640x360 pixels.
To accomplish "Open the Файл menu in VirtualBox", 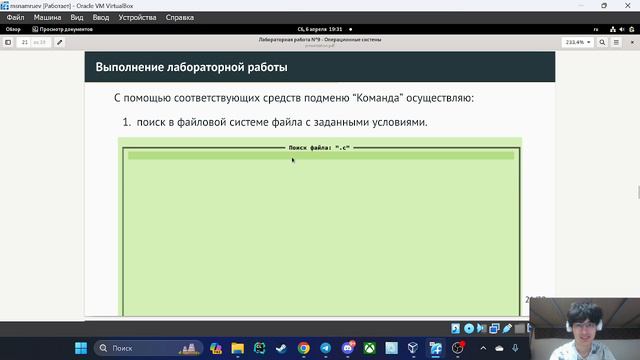I will [15, 18].
